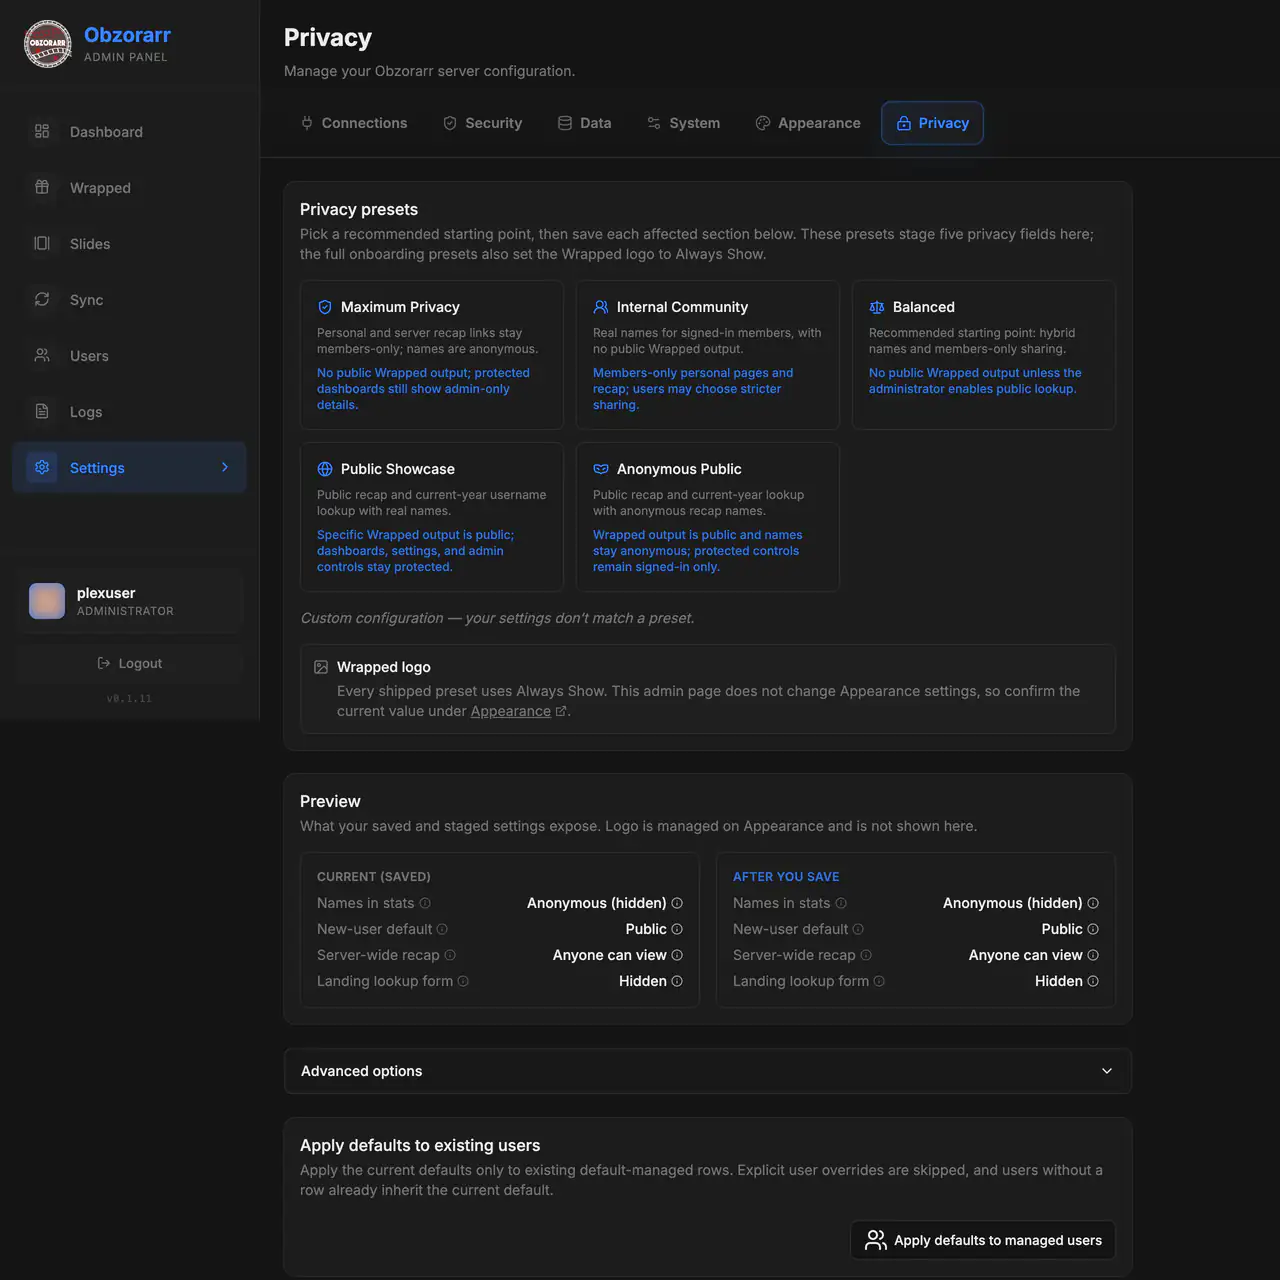Navigate to Sync in the sidebar
Viewport: 1280px width, 1280px height.
[x=129, y=299]
